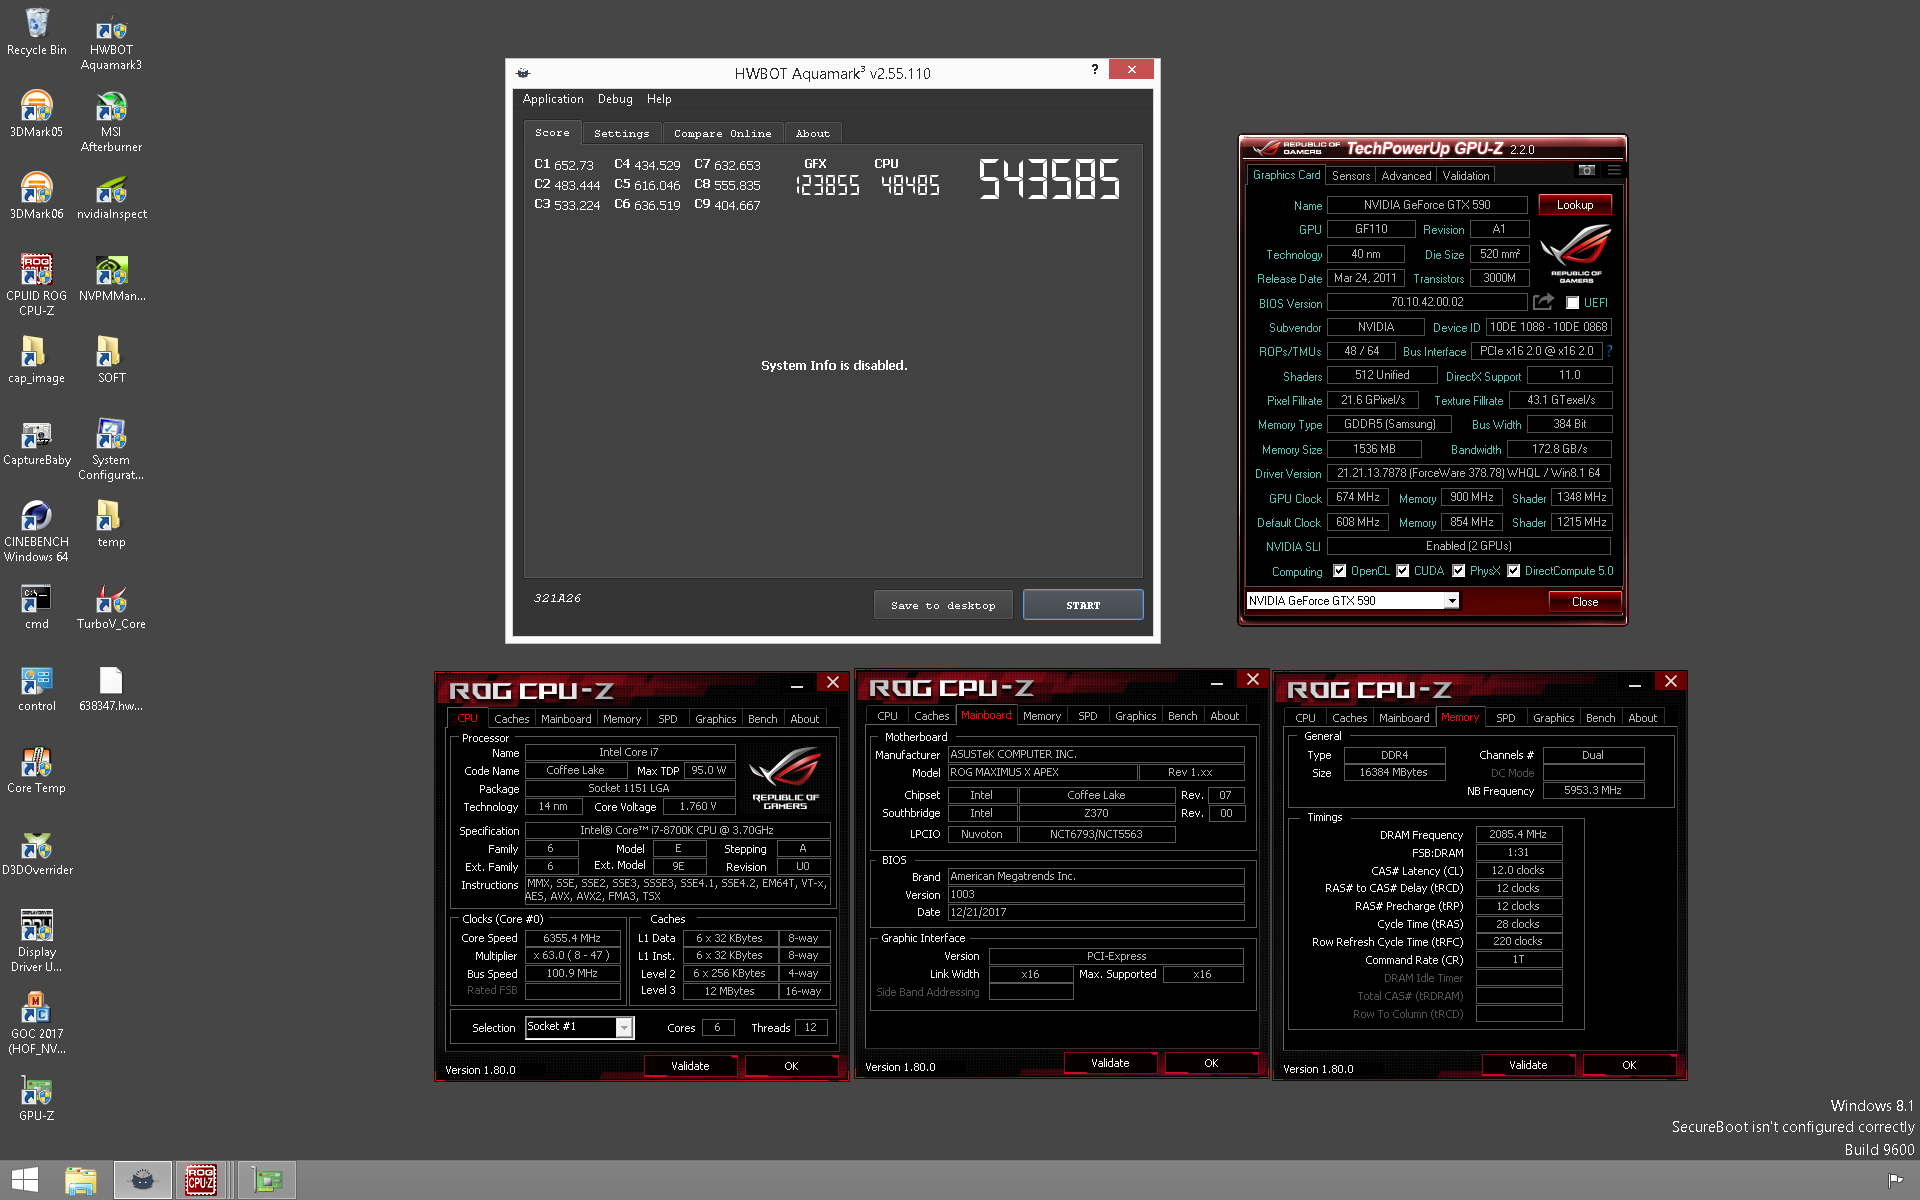Switch to the Sensors tab in GPU-Z
This screenshot has width=1920, height=1200.
[1351, 175]
